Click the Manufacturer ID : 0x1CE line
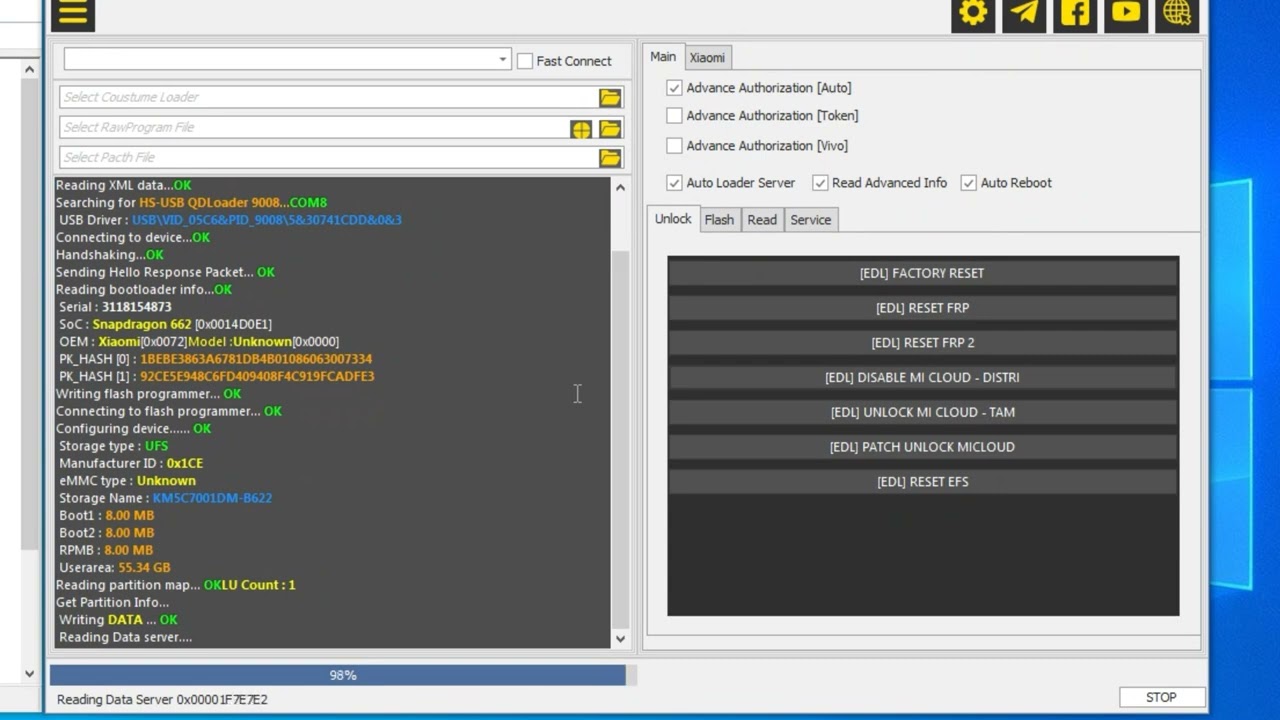This screenshot has height=720, width=1280. [x=131, y=463]
